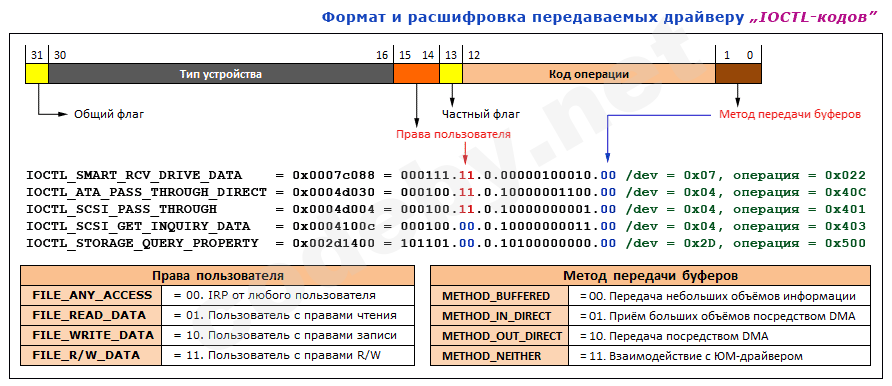The width and height of the screenshot is (892, 386).
Task: Click the FILE_READ_DATA cell
Action: tap(92, 316)
